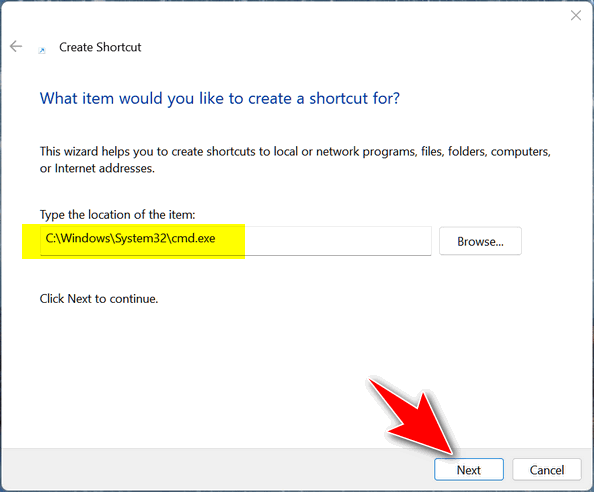Click the gray footer bar left of Next
The image size is (594, 492).
coord(218,470)
